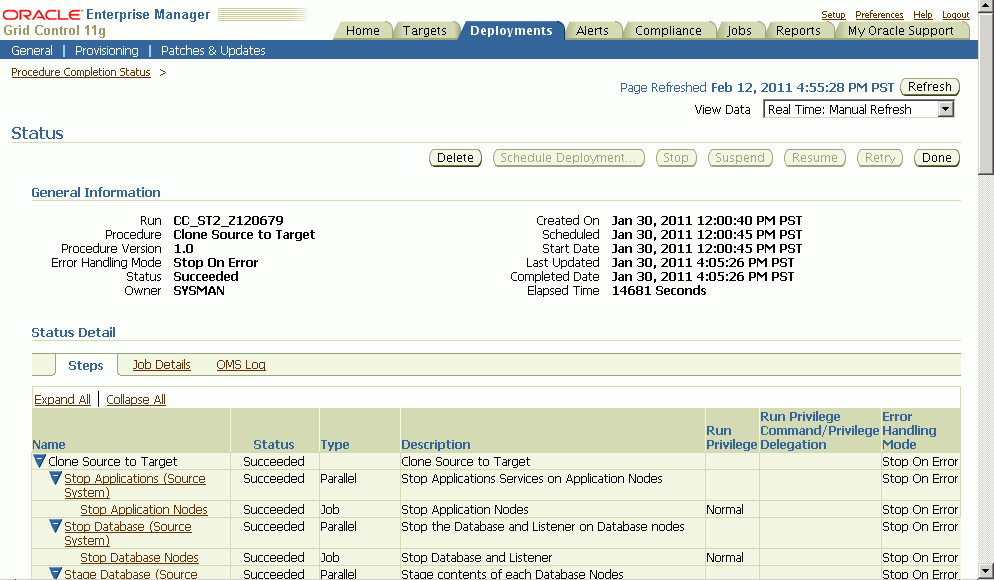Open the Stop Applications (Source System) step link
This screenshot has height=580, width=994.
coord(134,485)
